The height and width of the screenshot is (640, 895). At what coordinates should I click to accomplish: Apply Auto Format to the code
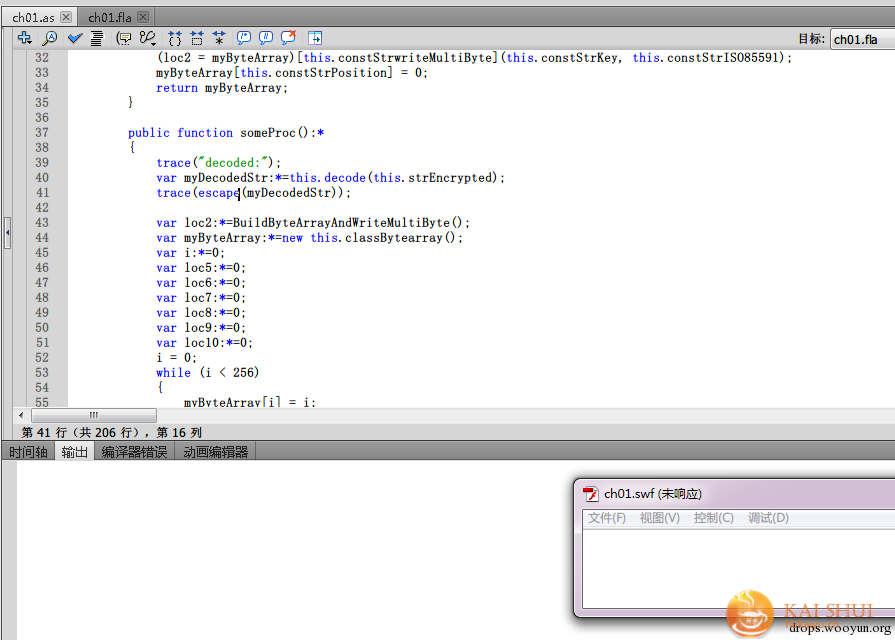[97, 38]
